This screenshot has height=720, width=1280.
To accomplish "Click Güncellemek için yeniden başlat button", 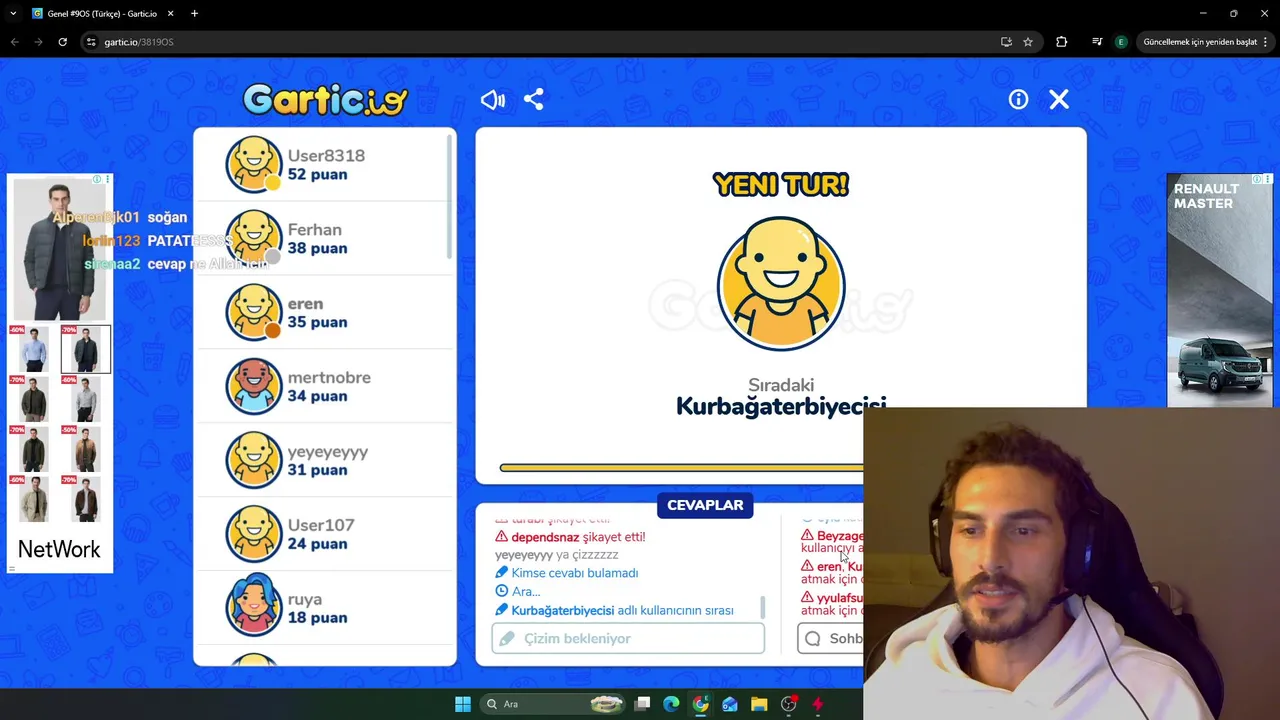I will 1200,42.
